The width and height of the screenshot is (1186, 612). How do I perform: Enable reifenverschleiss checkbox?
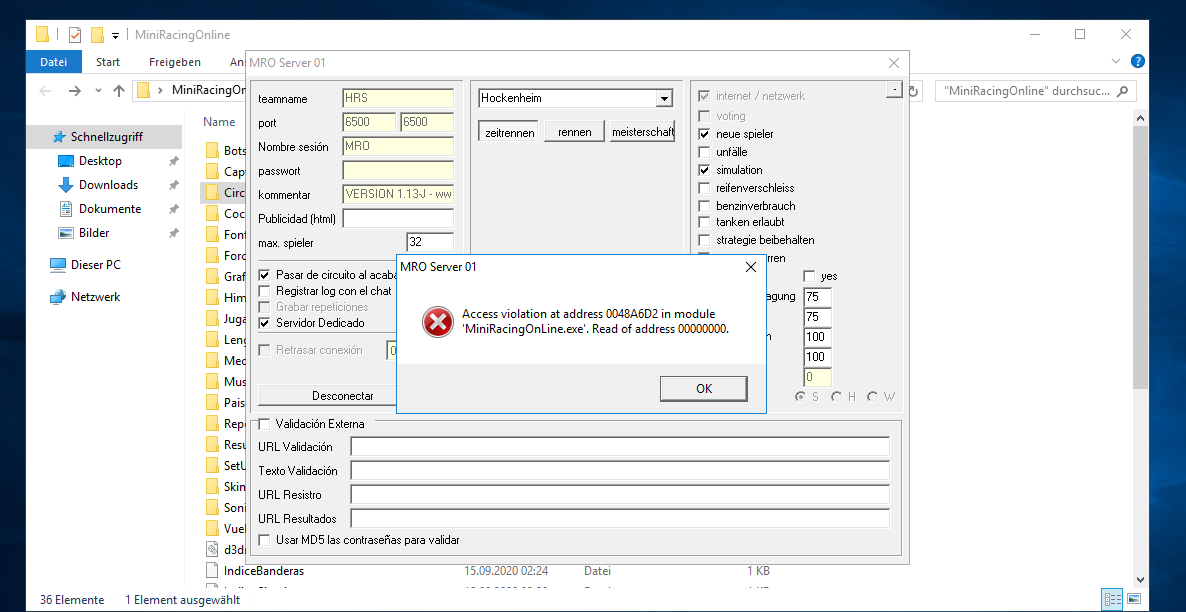704,188
